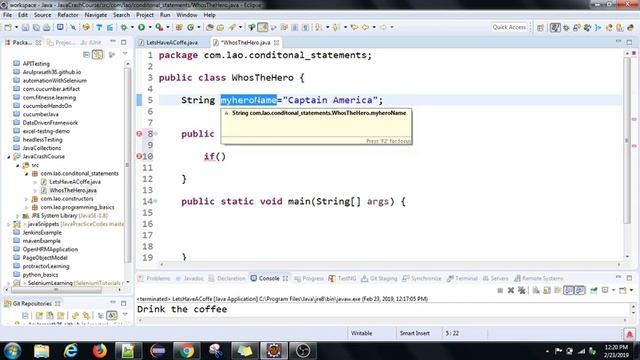The image size is (640, 360).
Task: Click the New Java Package icon
Action: point(179,27)
